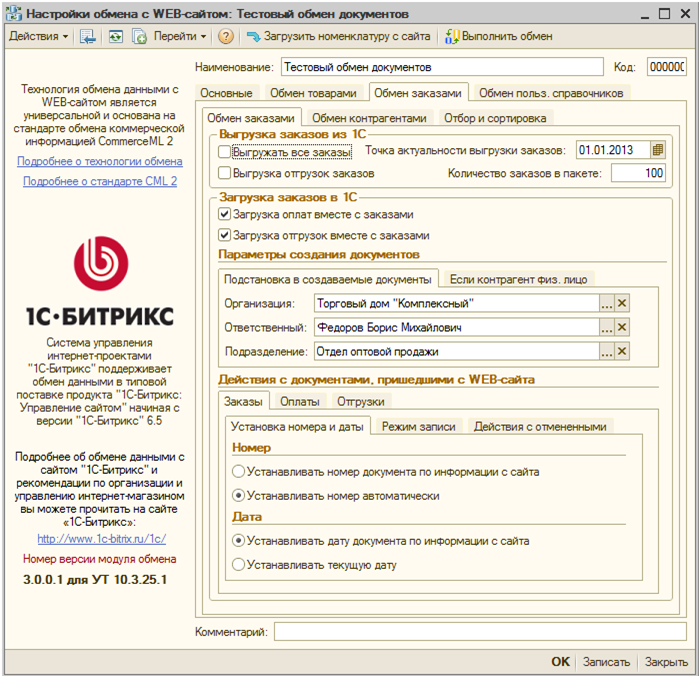Open the Режим записи tab
The height and width of the screenshot is (677, 700).
click(x=418, y=426)
